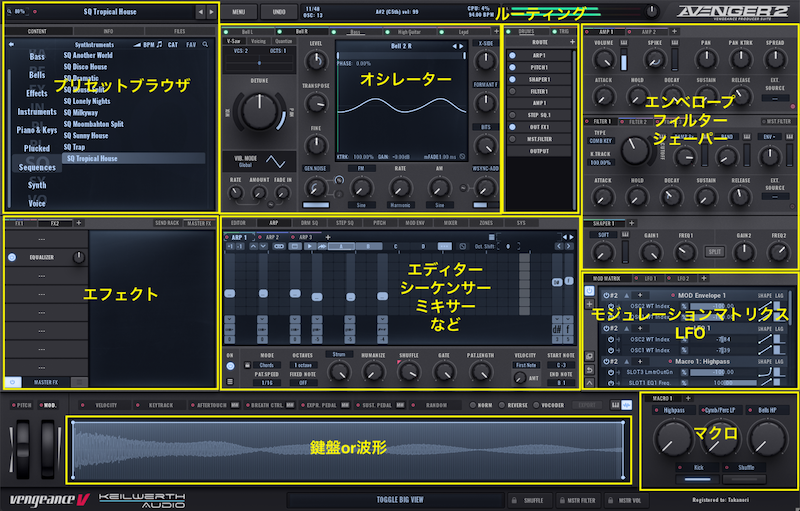Switch to the DRM SQ editor tab

click(310, 223)
